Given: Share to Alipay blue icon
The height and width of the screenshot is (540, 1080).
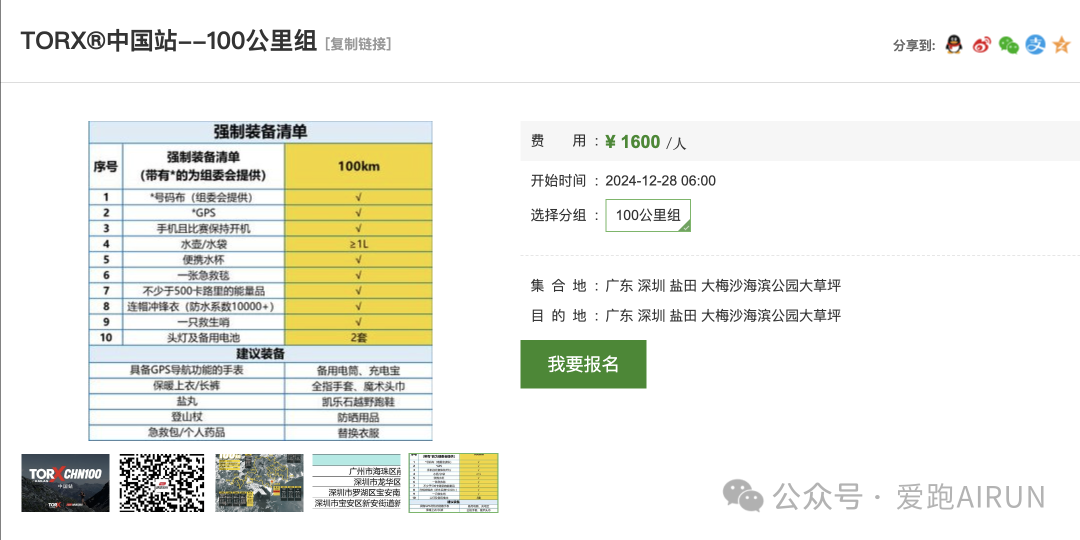Looking at the screenshot, I should [1035, 45].
